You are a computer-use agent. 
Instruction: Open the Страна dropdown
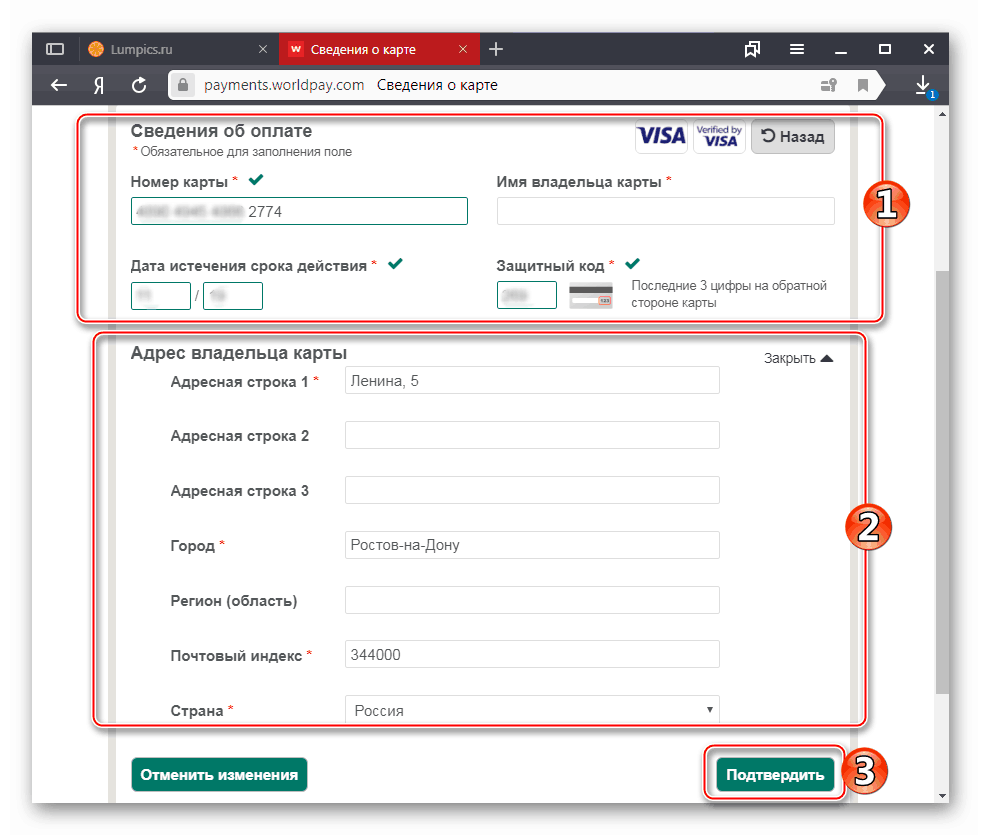(x=532, y=710)
